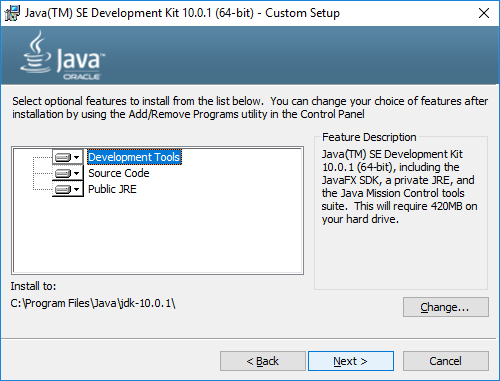Click the Feature Description text panel
This screenshot has height=381, width=500.
[x=399, y=186]
